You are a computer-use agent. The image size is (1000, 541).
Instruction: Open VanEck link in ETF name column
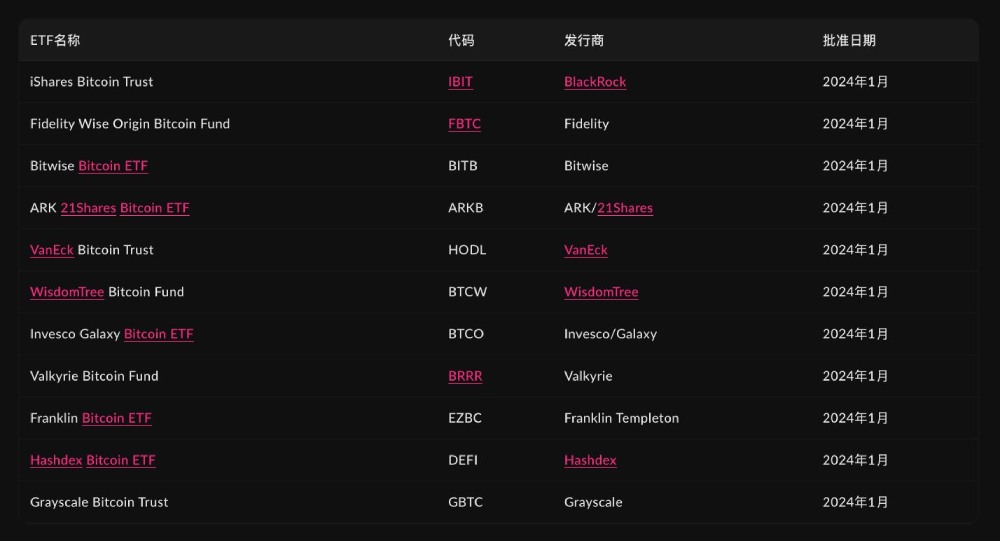52,250
